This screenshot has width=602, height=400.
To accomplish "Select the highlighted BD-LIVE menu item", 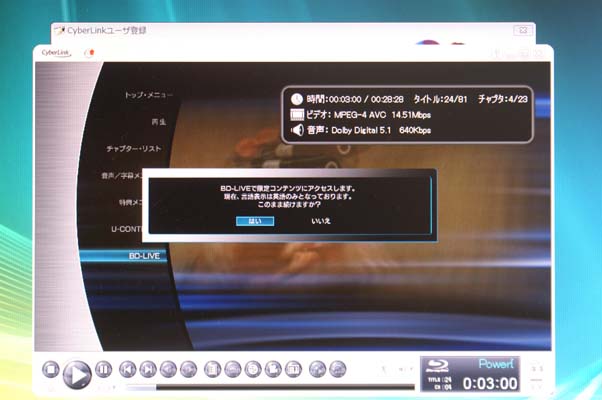I will point(124,256).
